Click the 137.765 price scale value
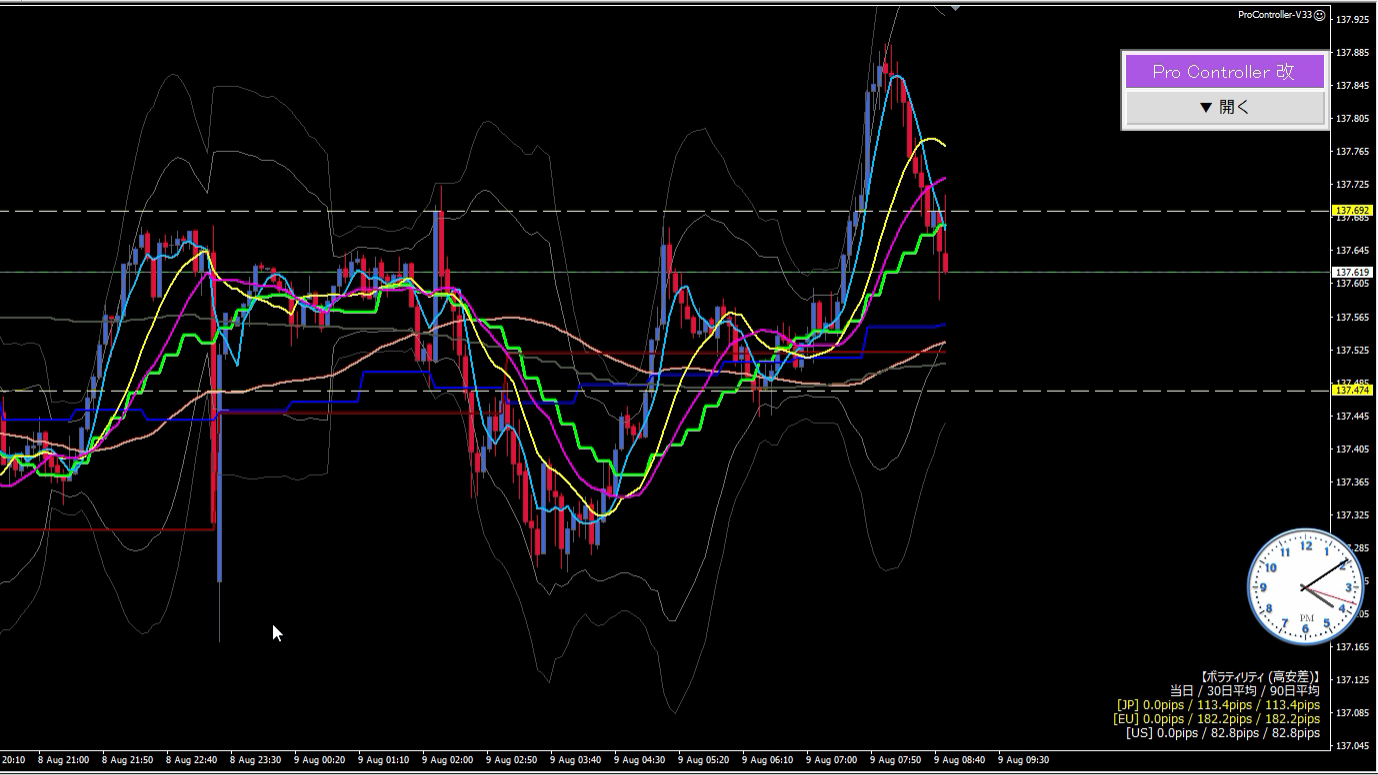This screenshot has width=1378, height=775. [x=1352, y=152]
